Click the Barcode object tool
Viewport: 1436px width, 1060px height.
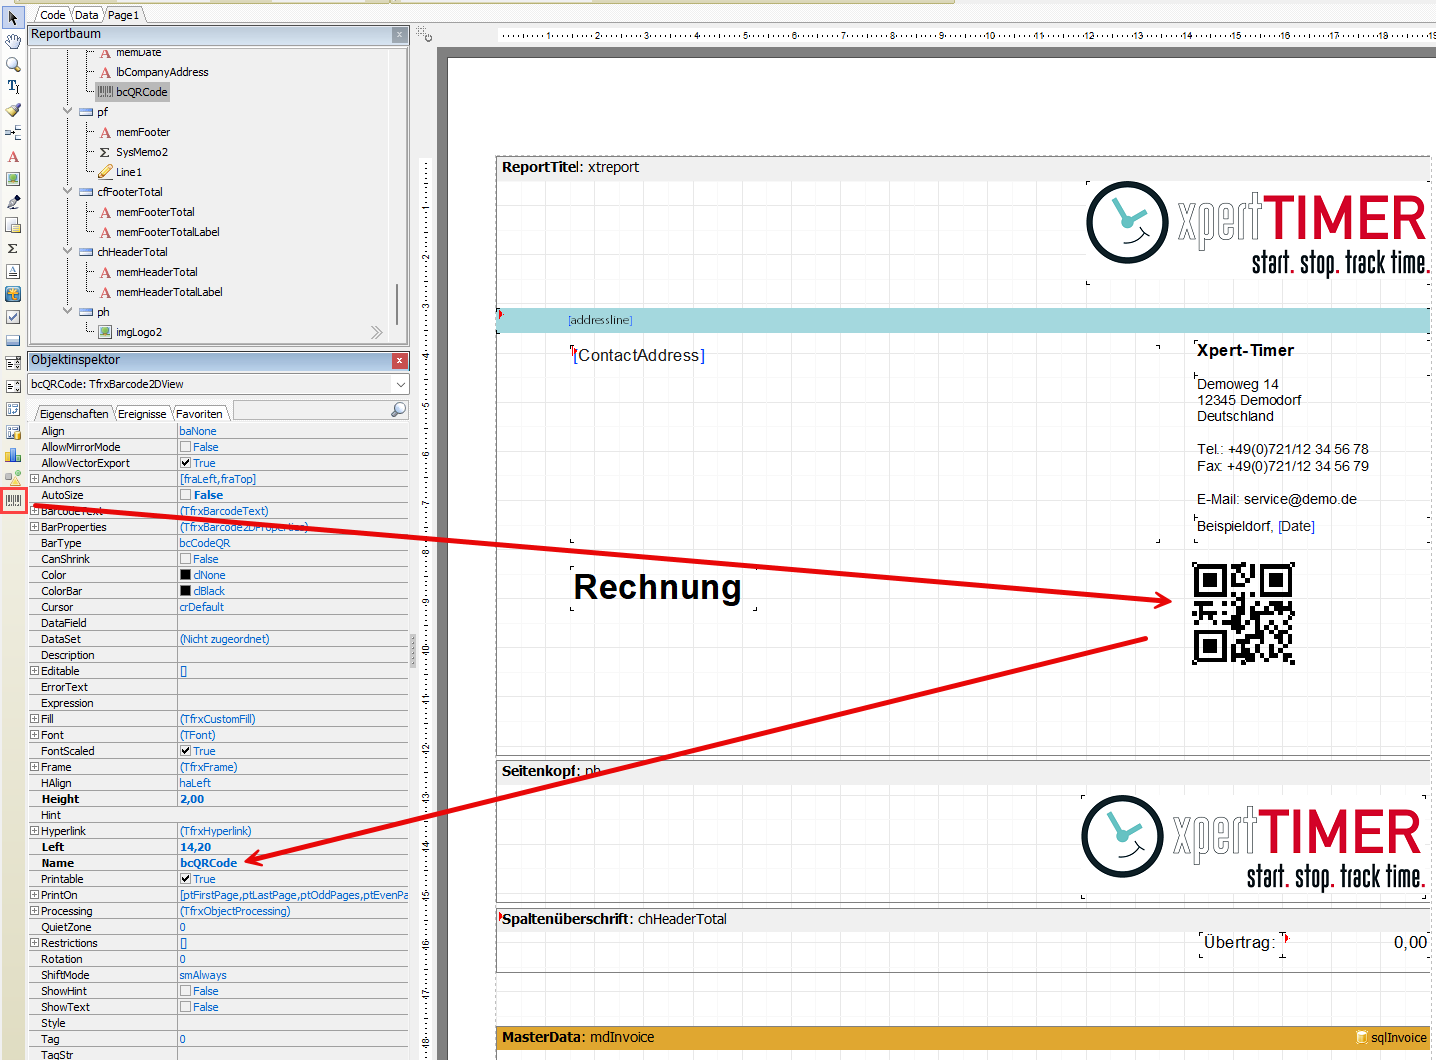pos(13,499)
